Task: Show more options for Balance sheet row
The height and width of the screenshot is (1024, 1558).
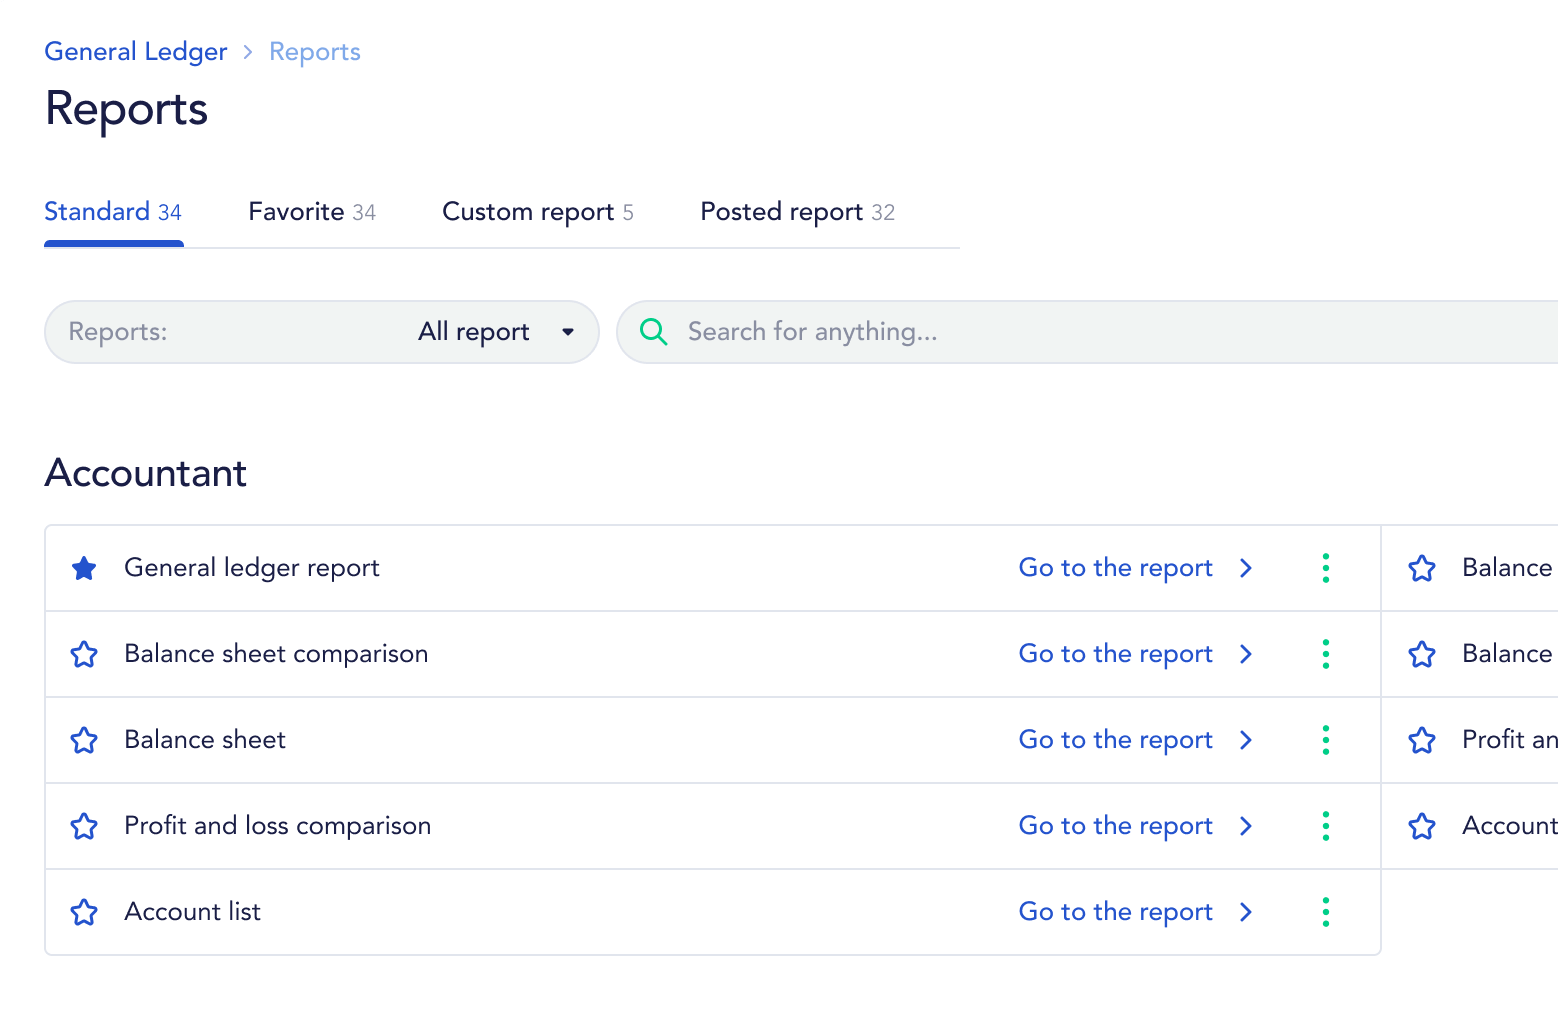Action: click(x=1325, y=740)
